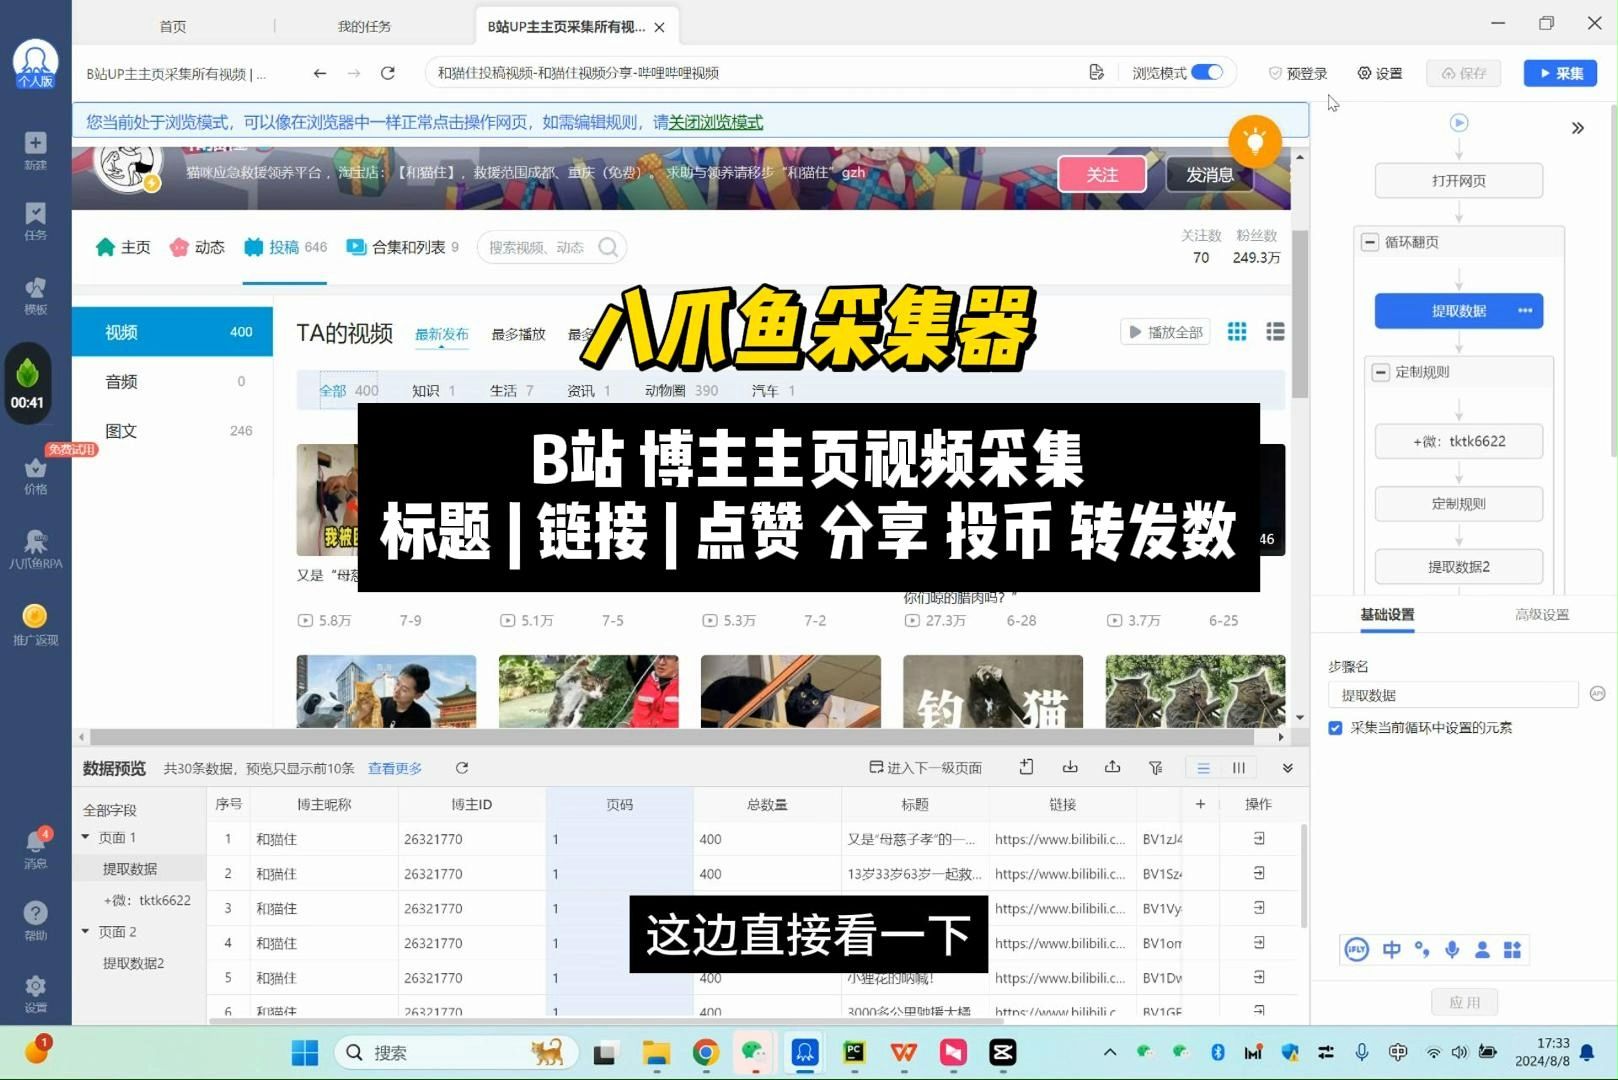Viewport: 1618px width, 1080px height.
Task: Toggle 采集当前循环中设置的元素 checkbox
Action: 1335,728
